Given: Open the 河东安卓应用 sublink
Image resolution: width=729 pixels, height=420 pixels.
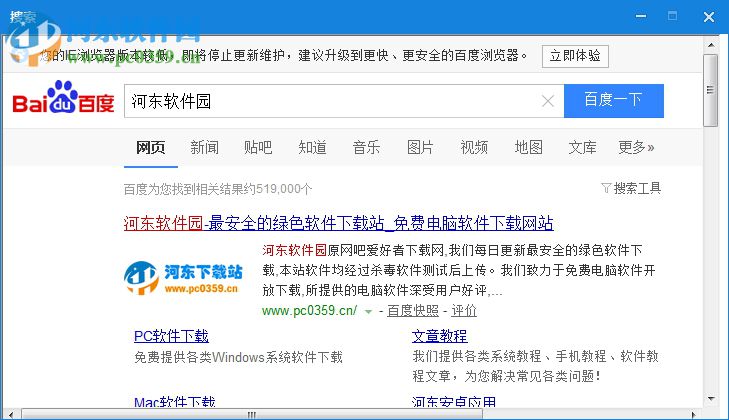Looking at the screenshot, I should click(x=454, y=401).
